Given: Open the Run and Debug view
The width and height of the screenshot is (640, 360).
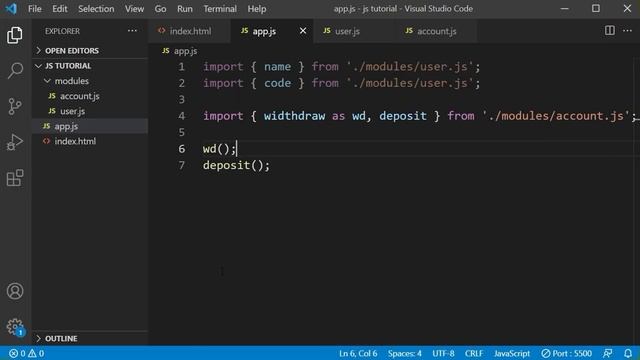Looking at the screenshot, I should [x=15, y=142].
